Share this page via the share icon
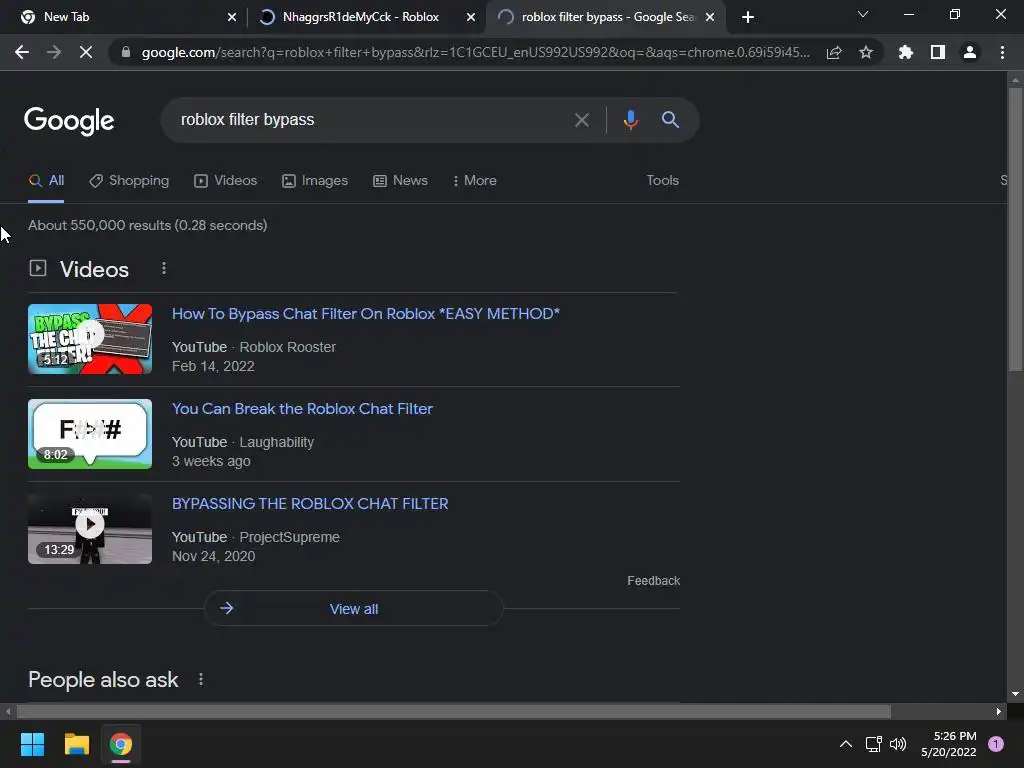Viewport: 1024px width, 768px height. [x=834, y=52]
